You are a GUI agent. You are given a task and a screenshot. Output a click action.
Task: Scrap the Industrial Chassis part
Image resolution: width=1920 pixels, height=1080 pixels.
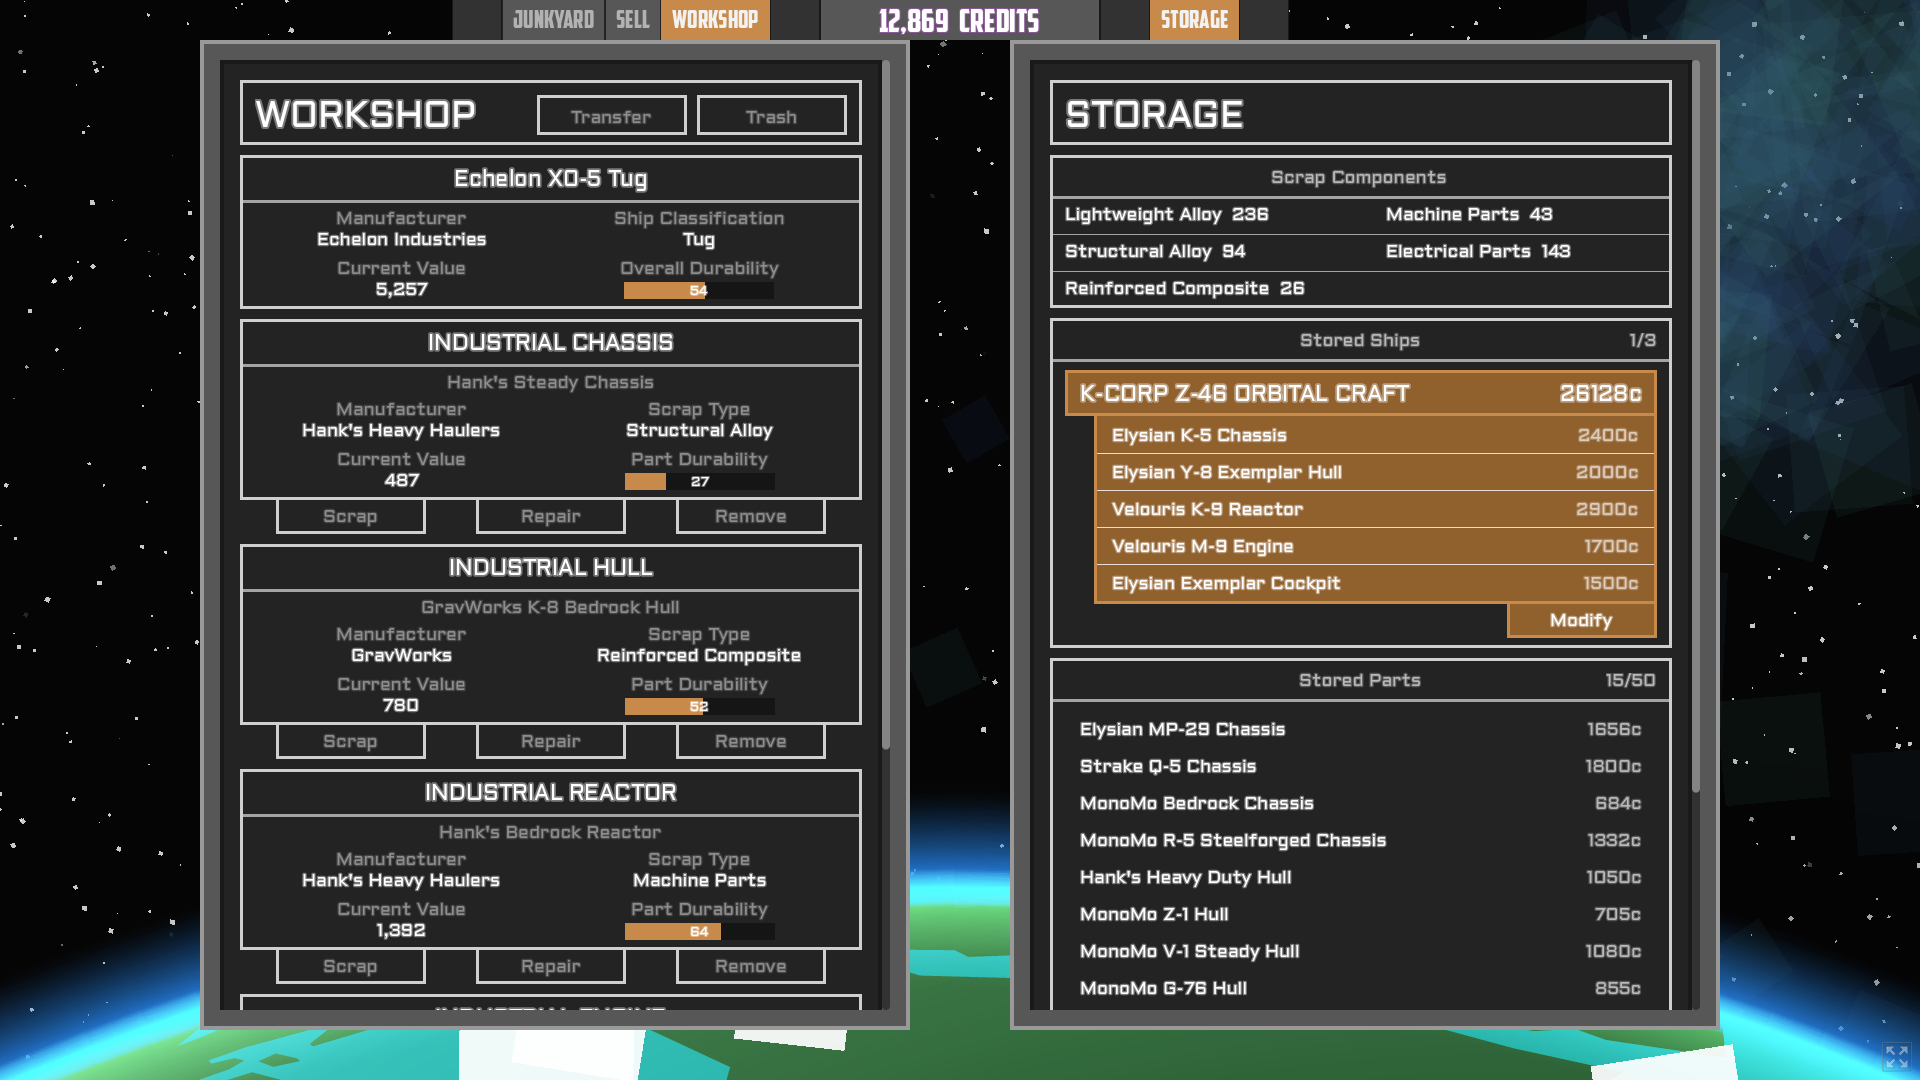coord(350,516)
